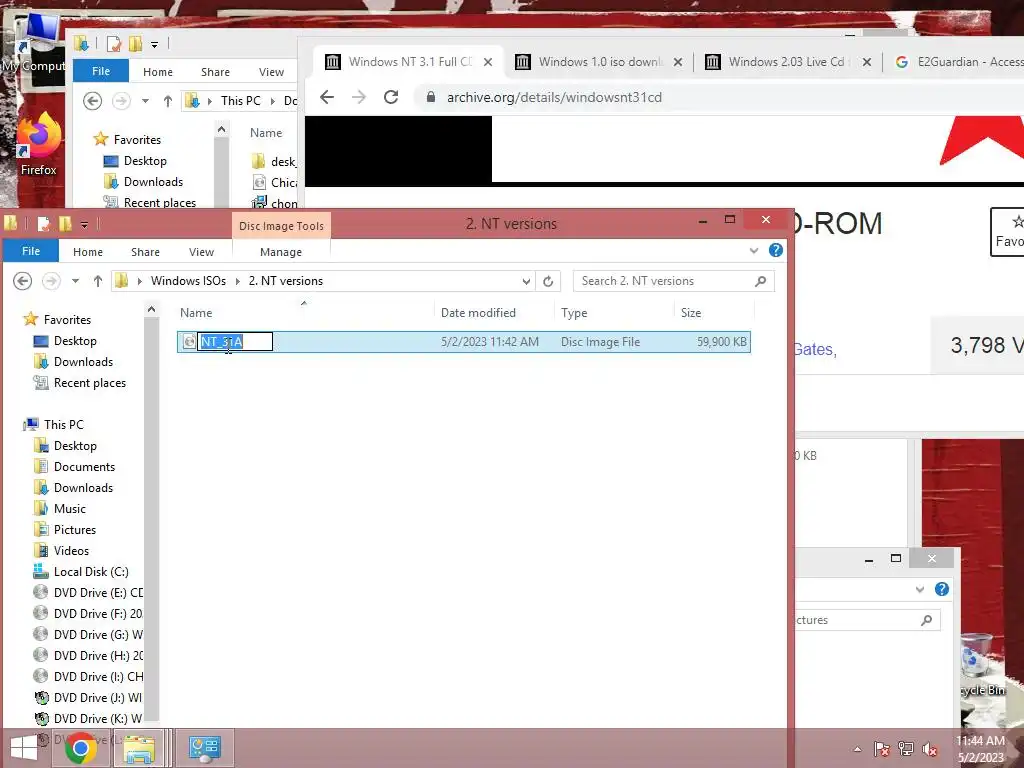
Task: Show hidden tray icons arrow
Action: click(x=857, y=749)
